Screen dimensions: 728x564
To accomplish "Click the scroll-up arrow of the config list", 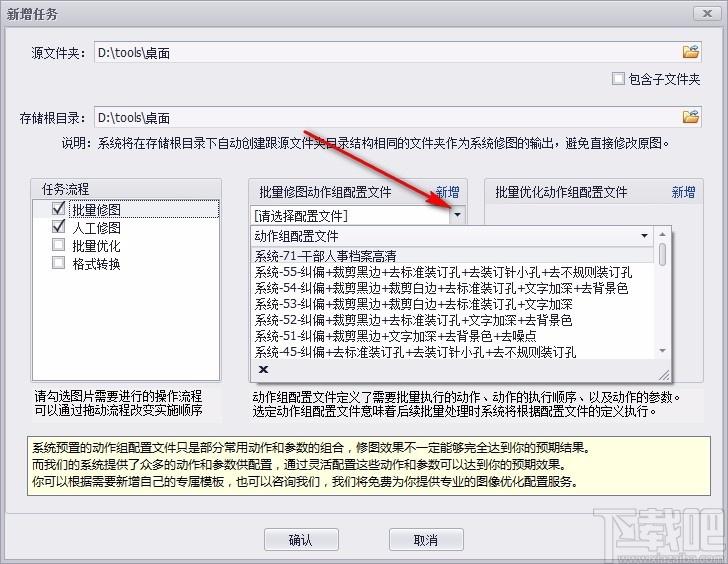I will (663, 234).
